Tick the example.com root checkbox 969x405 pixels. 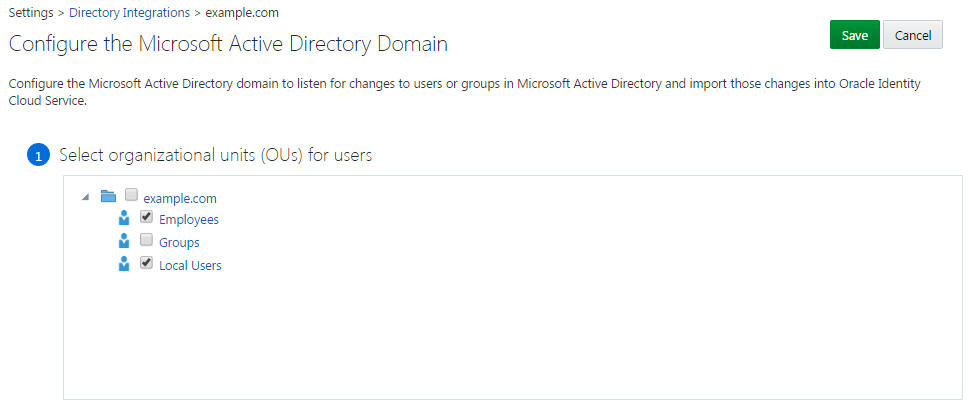(x=131, y=196)
